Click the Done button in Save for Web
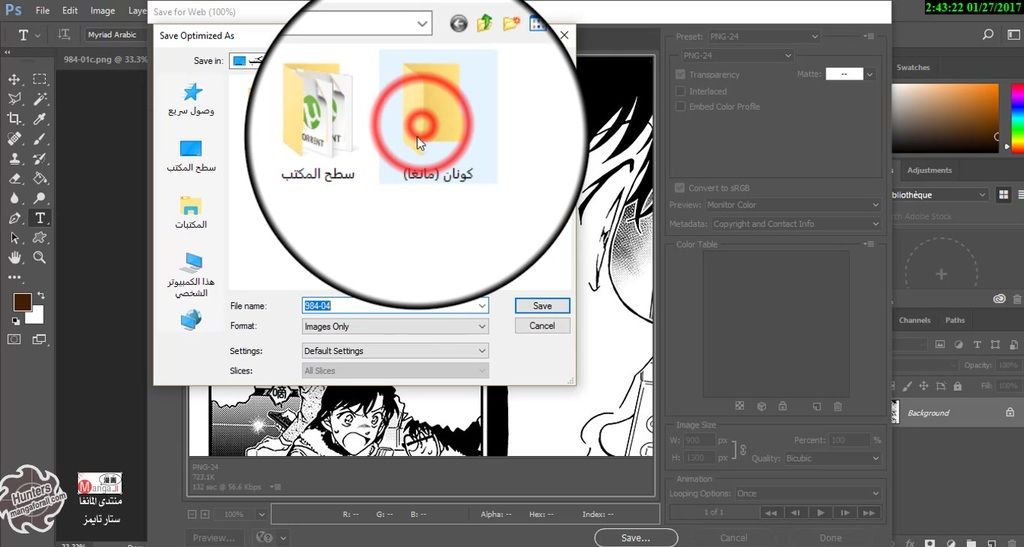This screenshot has width=1024, height=547. click(x=831, y=538)
